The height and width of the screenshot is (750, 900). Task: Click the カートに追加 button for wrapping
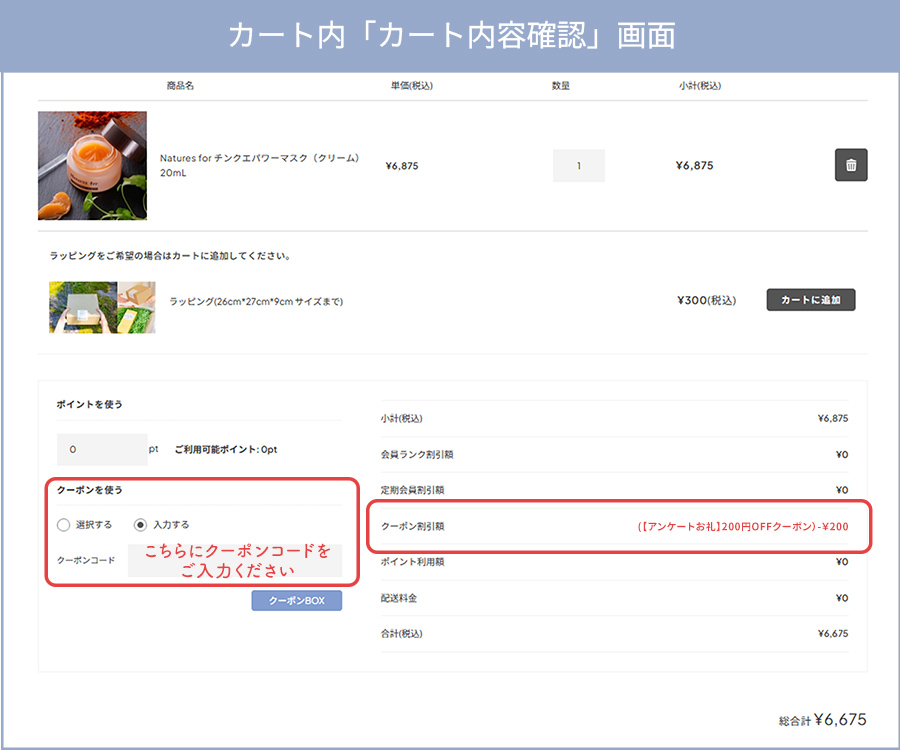point(810,300)
